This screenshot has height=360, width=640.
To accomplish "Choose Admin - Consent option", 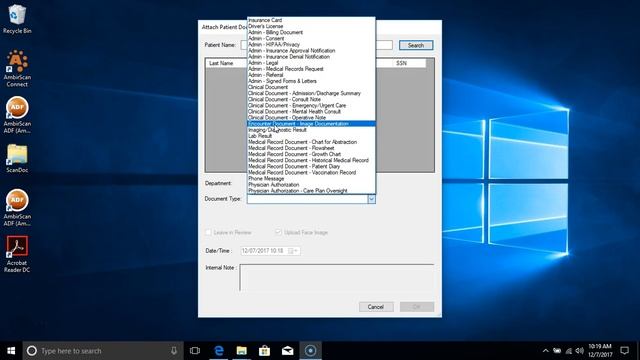I will (311, 38).
